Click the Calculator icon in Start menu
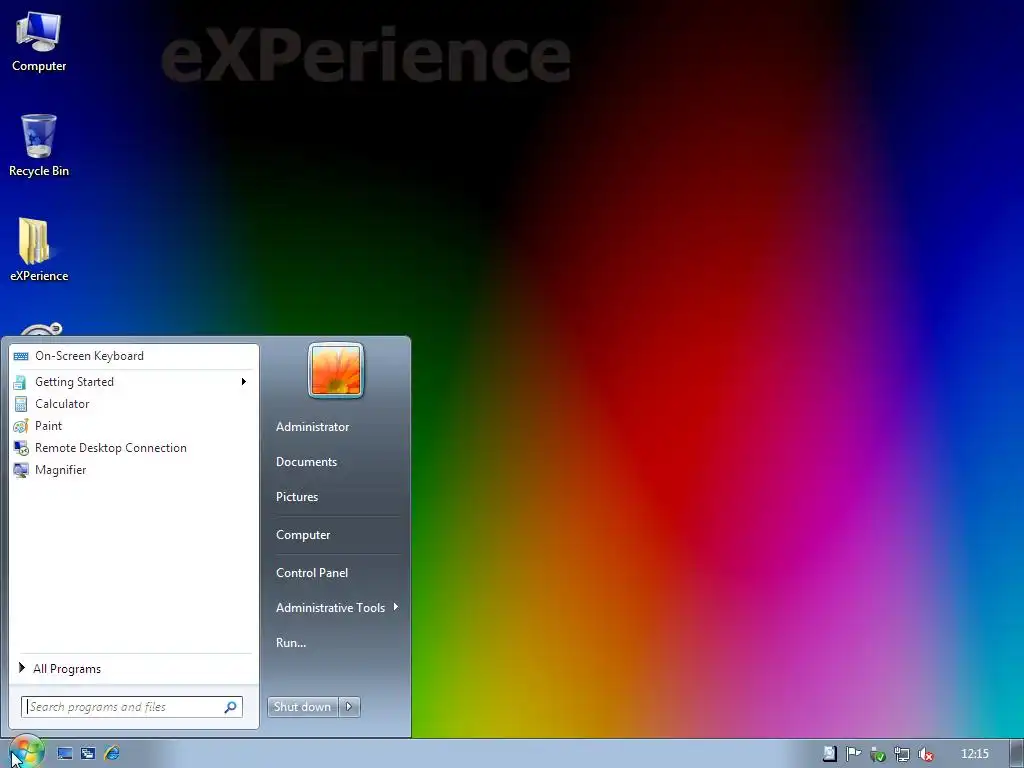Image resolution: width=1024 pixels, height=768 pixels. click(x=21, y=404)
